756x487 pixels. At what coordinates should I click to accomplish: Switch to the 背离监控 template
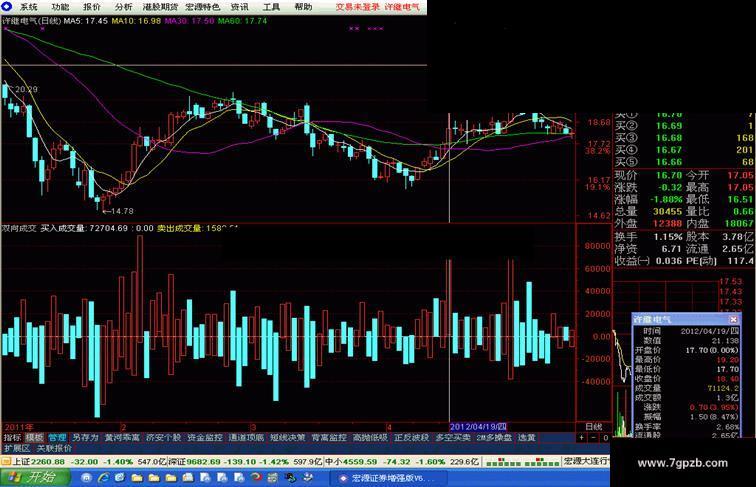[x=329, y=438]
